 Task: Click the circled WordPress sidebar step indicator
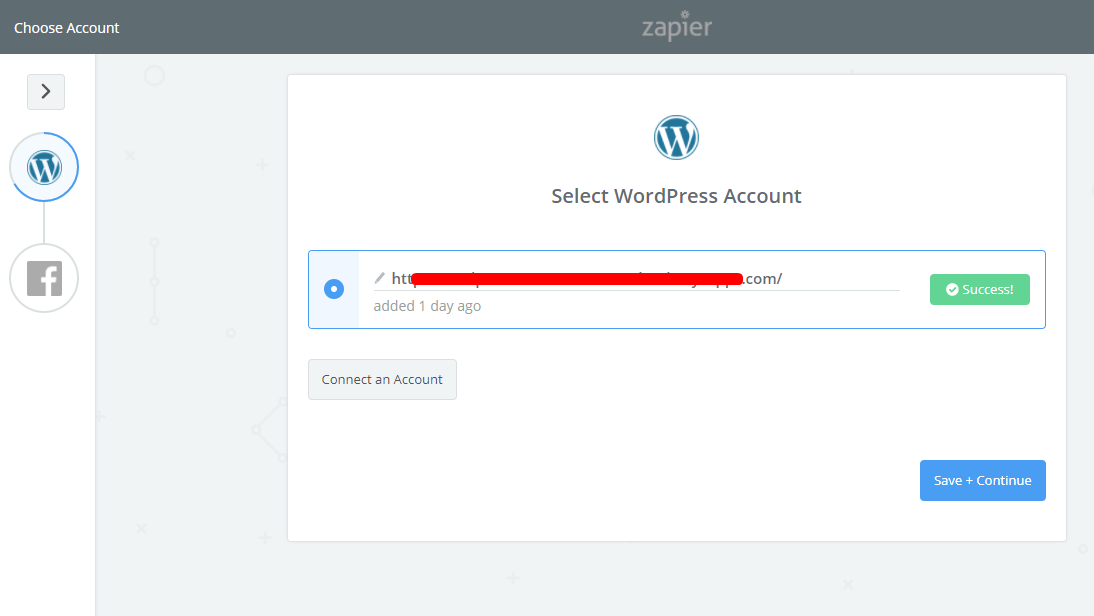[x=44, y=167]
